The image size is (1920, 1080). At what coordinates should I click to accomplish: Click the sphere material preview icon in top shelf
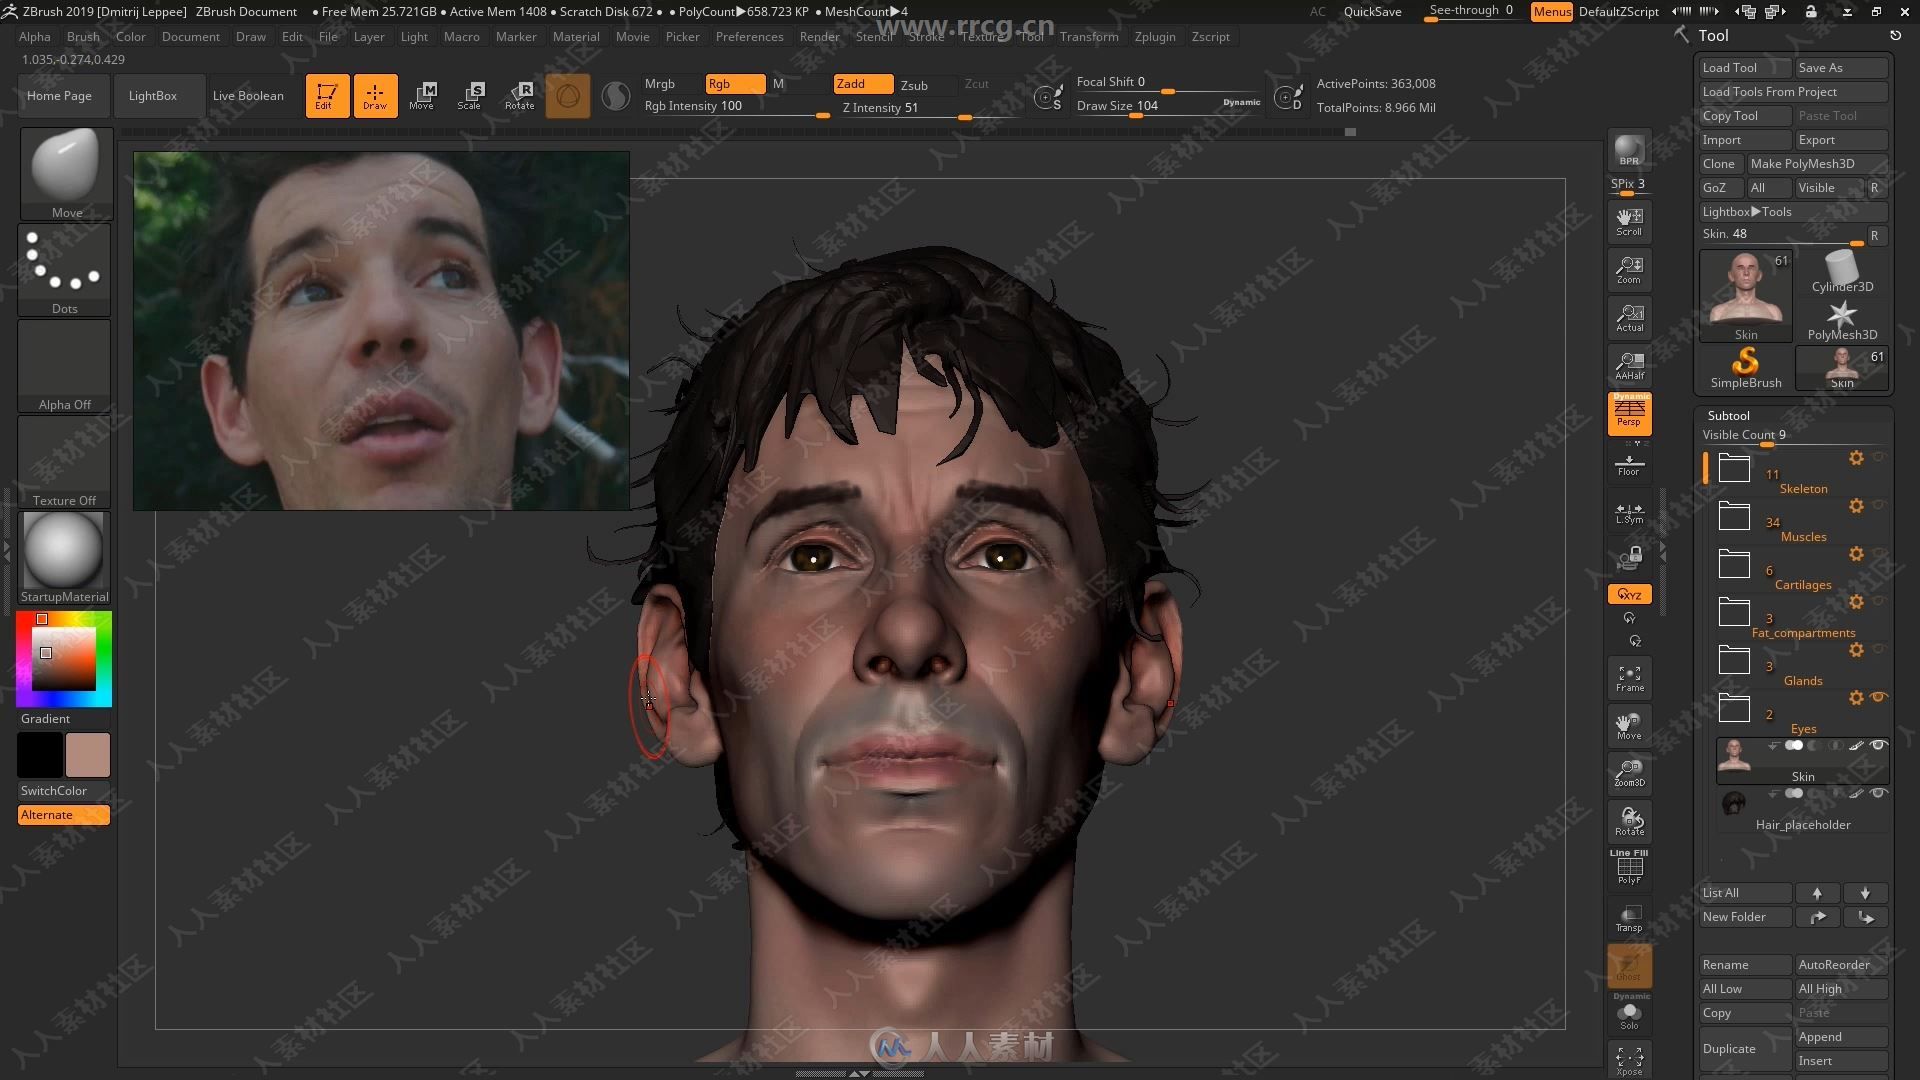point(616,96)
